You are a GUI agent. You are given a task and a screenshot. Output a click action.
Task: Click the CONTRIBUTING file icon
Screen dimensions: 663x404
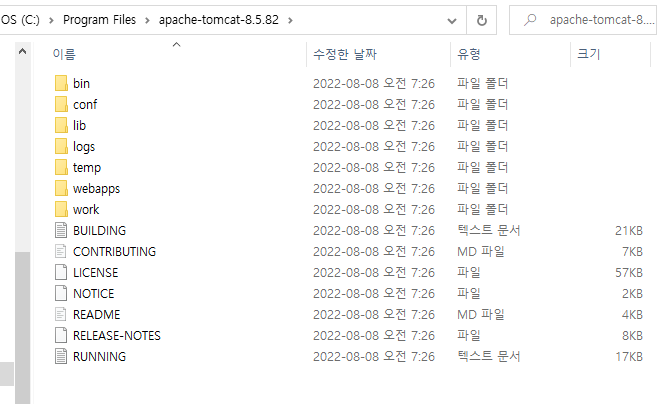click(x=61, y=251)
